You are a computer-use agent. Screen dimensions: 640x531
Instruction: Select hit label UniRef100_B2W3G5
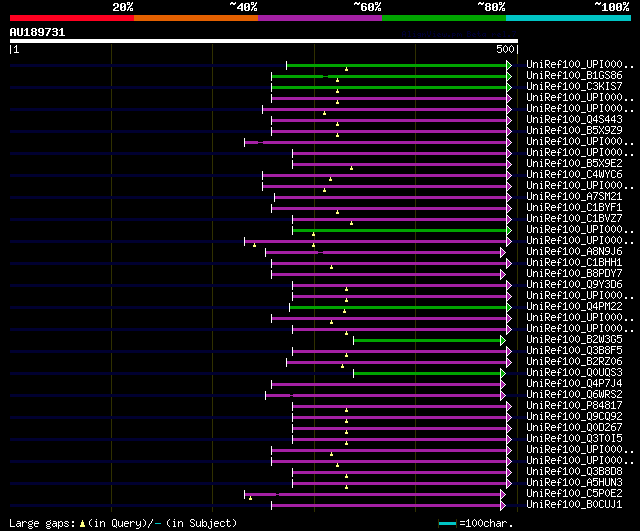[574, 340]
